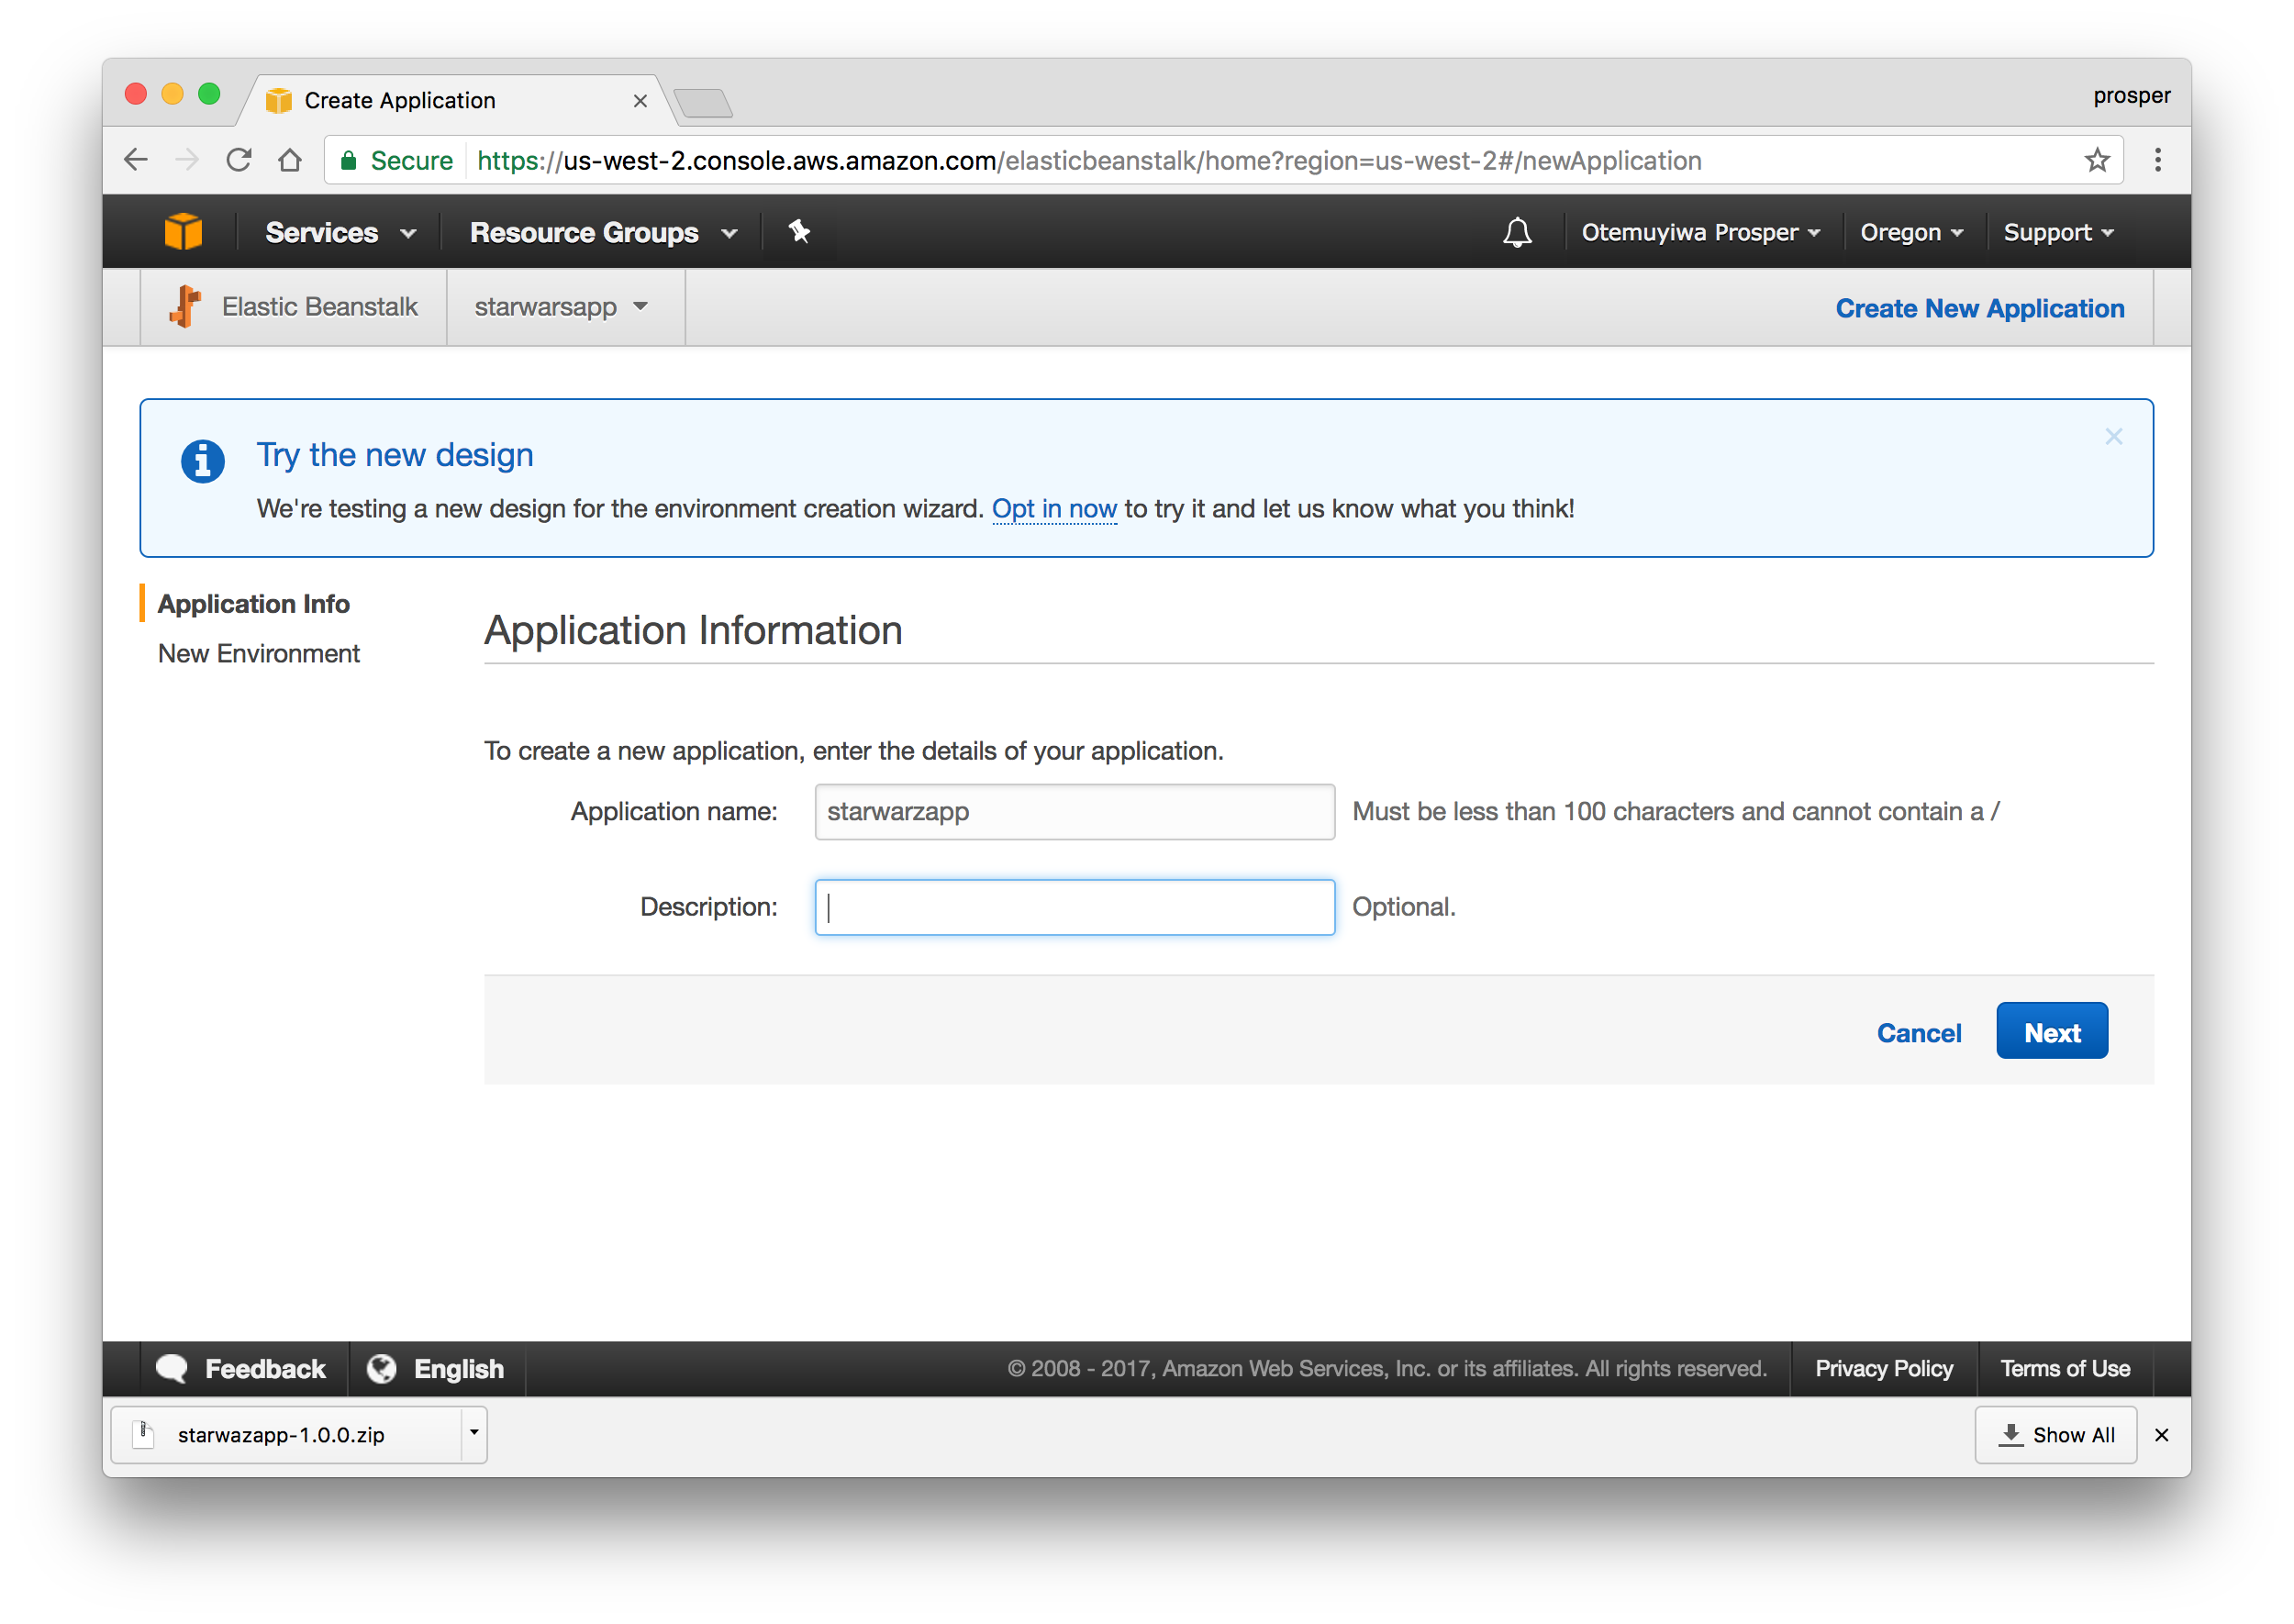Open the Resource Groups dropdown
The height and width of the screenshot is (1624, 2294).
pos(603,232)
